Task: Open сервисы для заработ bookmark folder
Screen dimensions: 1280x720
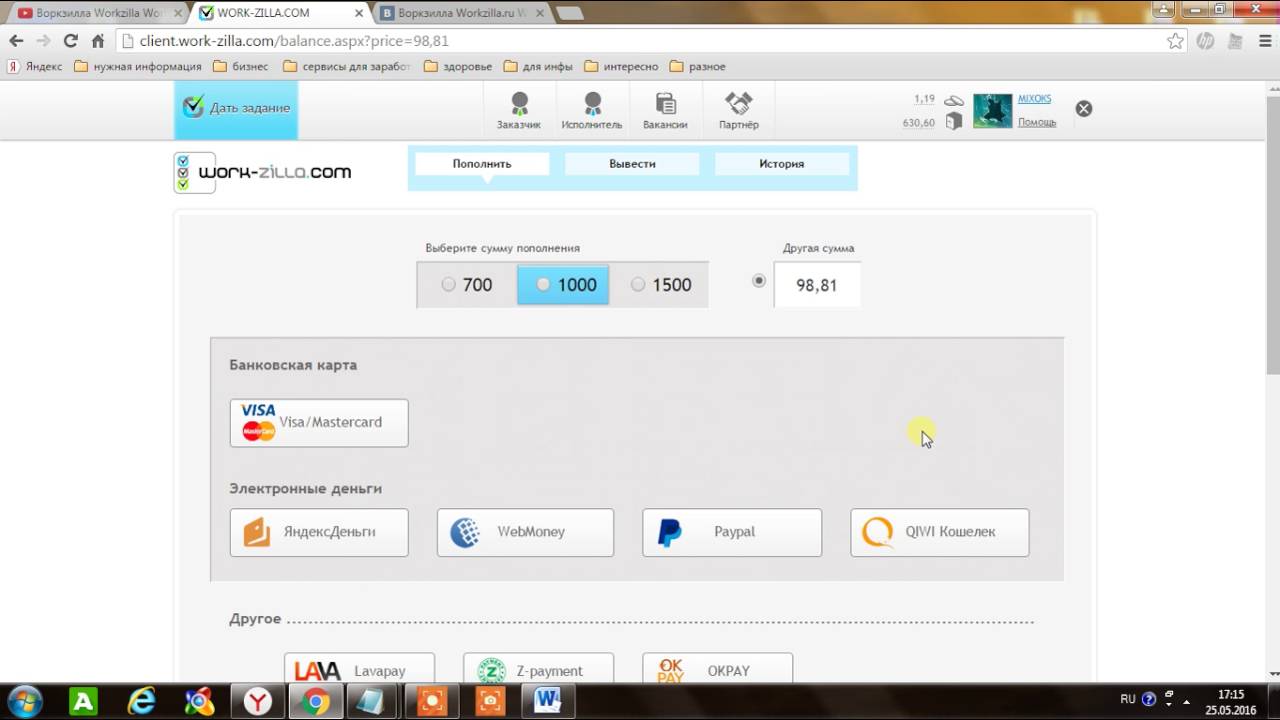Action: coord(347,67)
